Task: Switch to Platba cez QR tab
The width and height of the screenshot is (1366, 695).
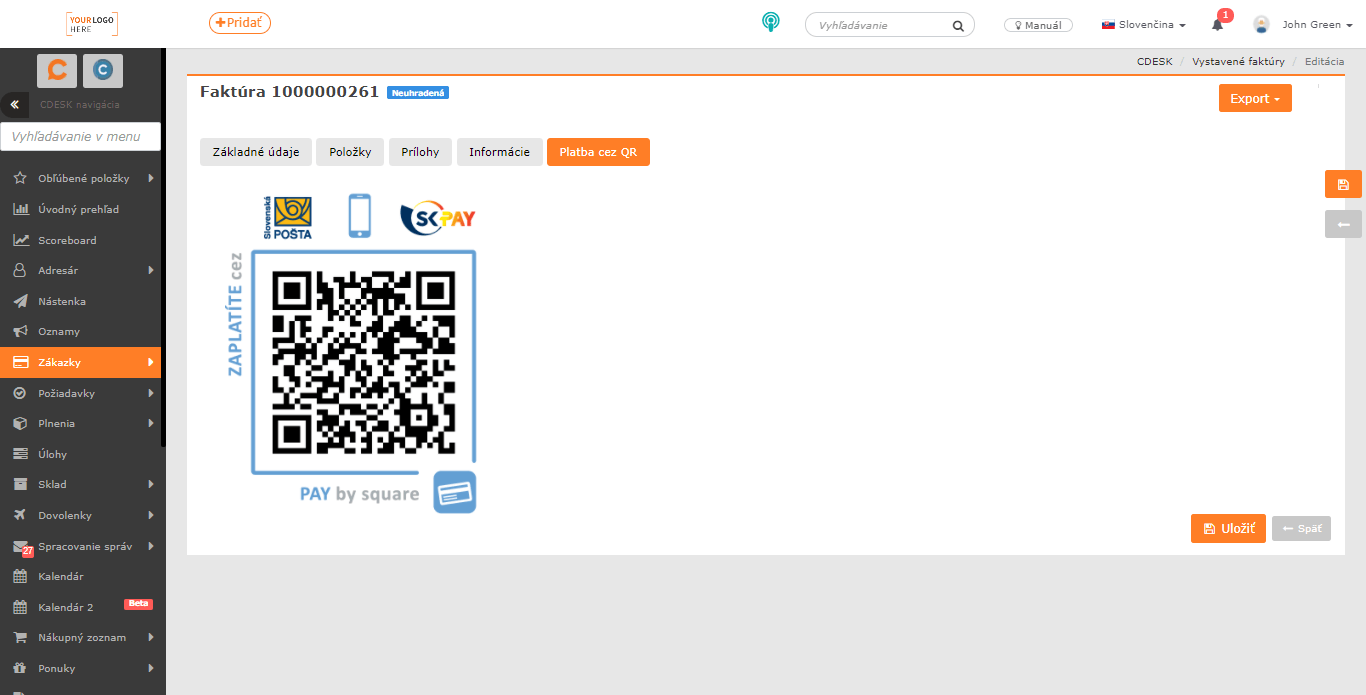Action: [x=598, y=152]
